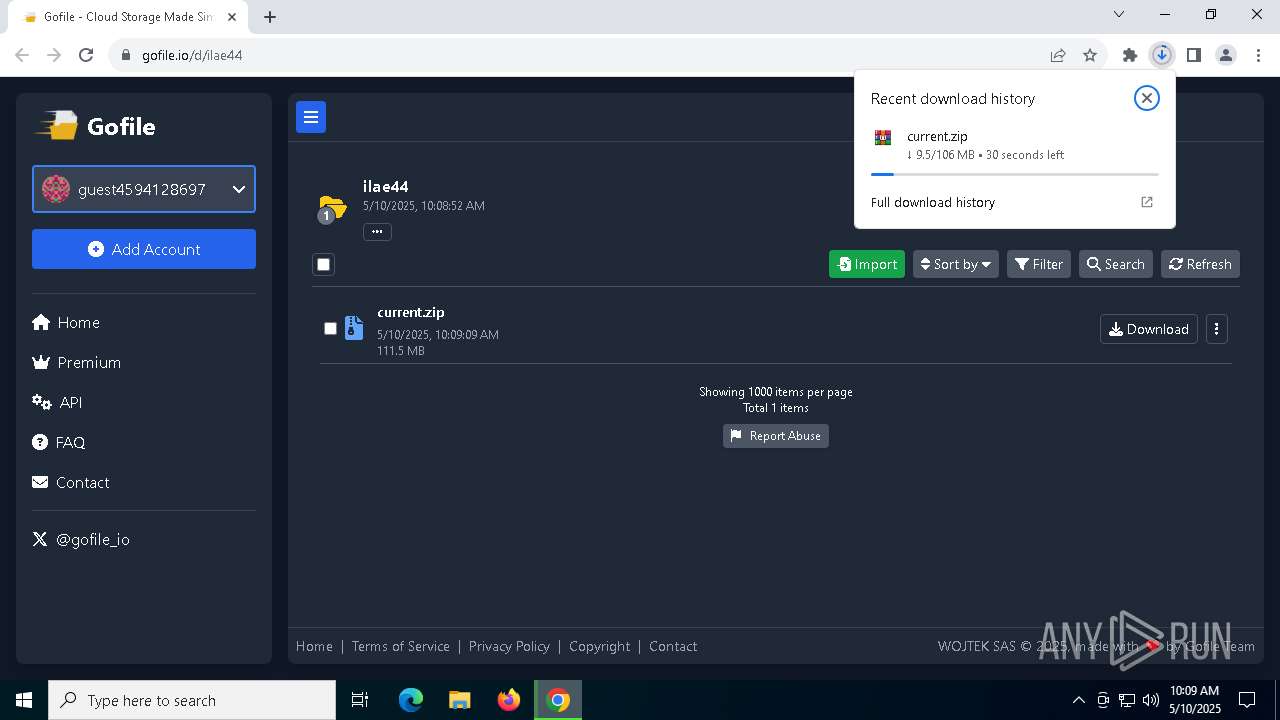Go back to previous page
Image resolution: width=1280 pixels, height=720 pixels.
click(22, 55)
